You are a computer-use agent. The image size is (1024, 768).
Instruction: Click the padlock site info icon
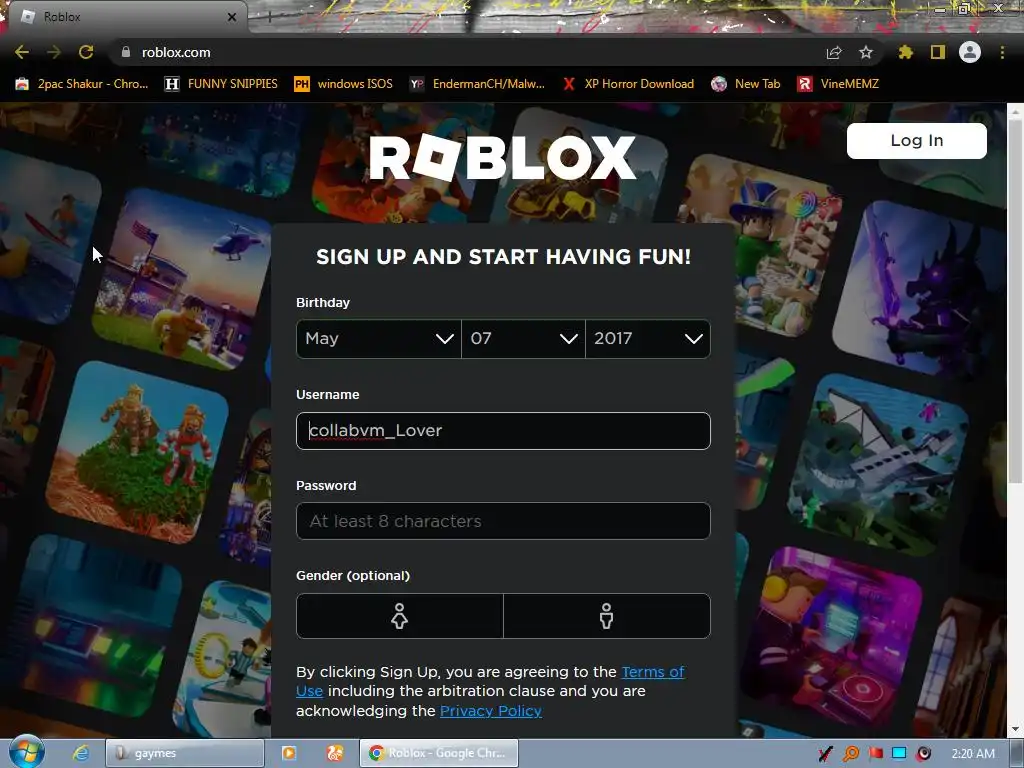click(x=125, y=52)
